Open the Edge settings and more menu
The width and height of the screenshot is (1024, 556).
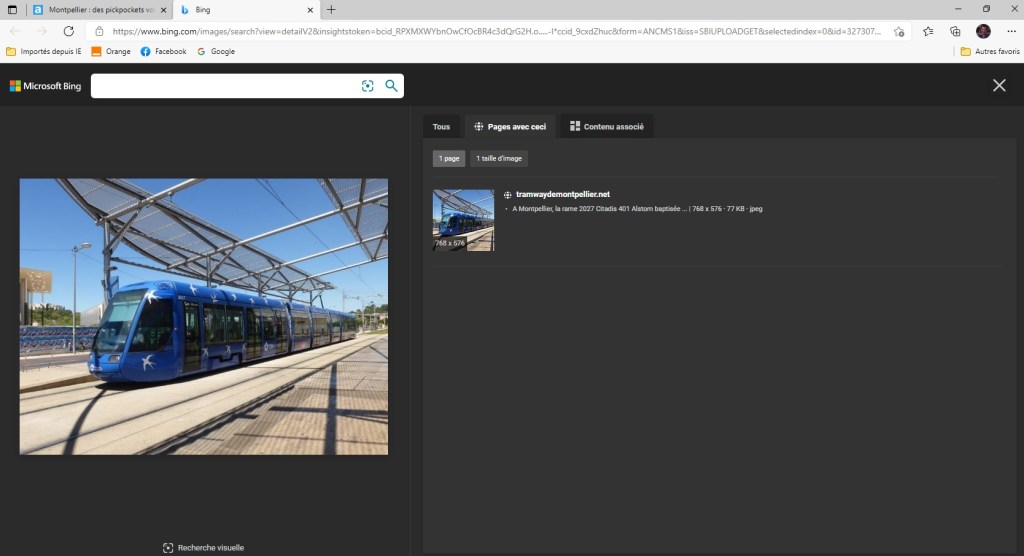[x=1010, y=31]
